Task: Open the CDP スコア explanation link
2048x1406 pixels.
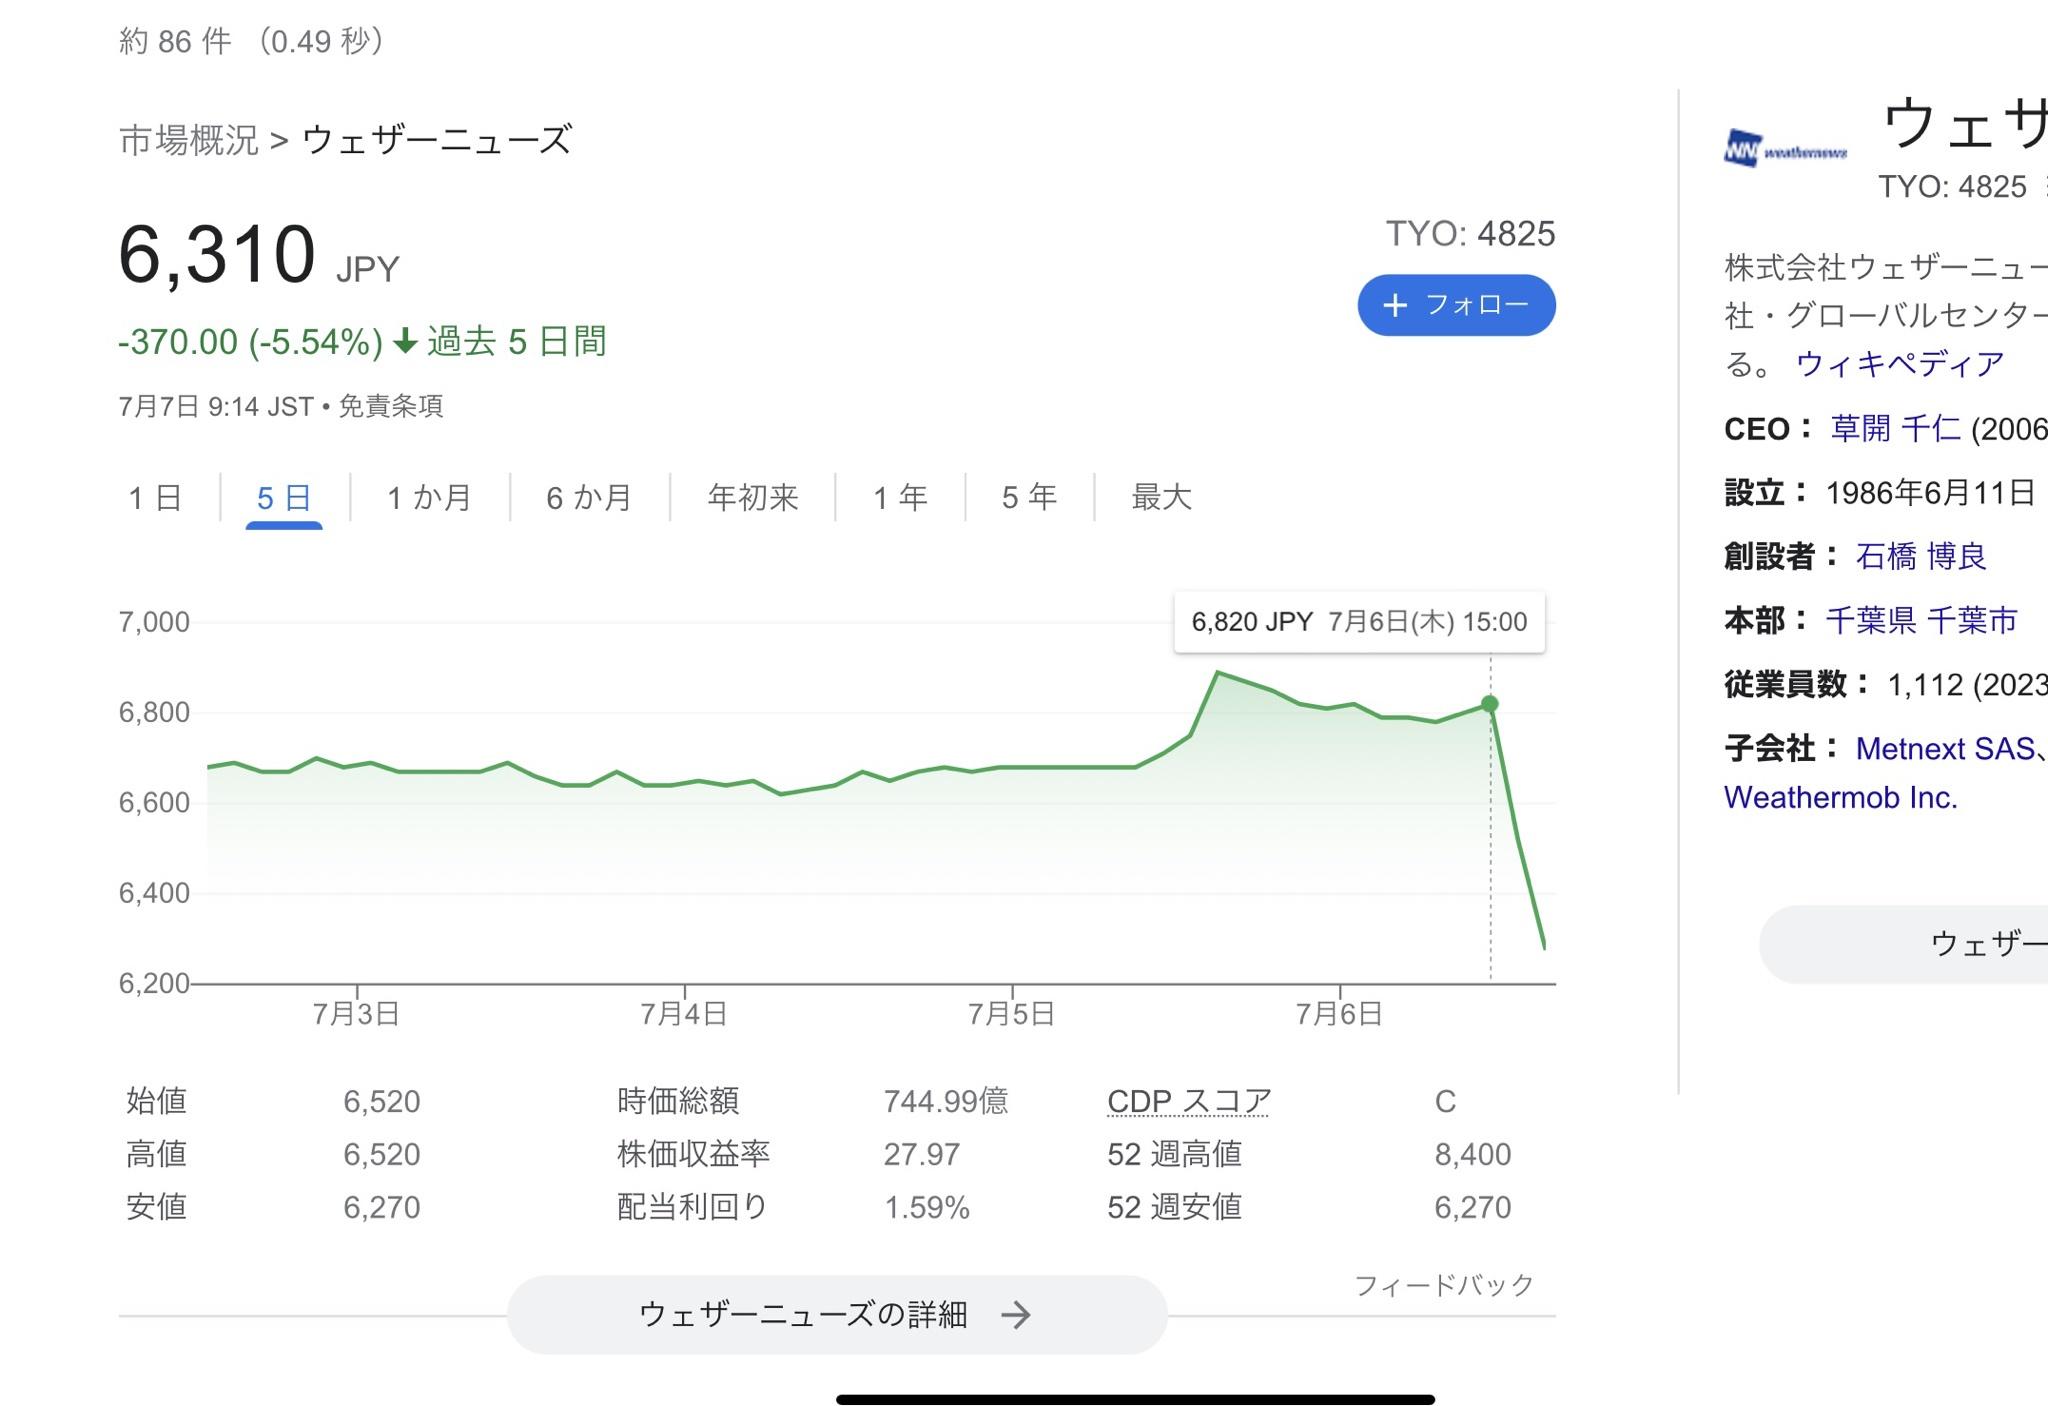Action: pyautogui.click(x=1189, y=1101)
